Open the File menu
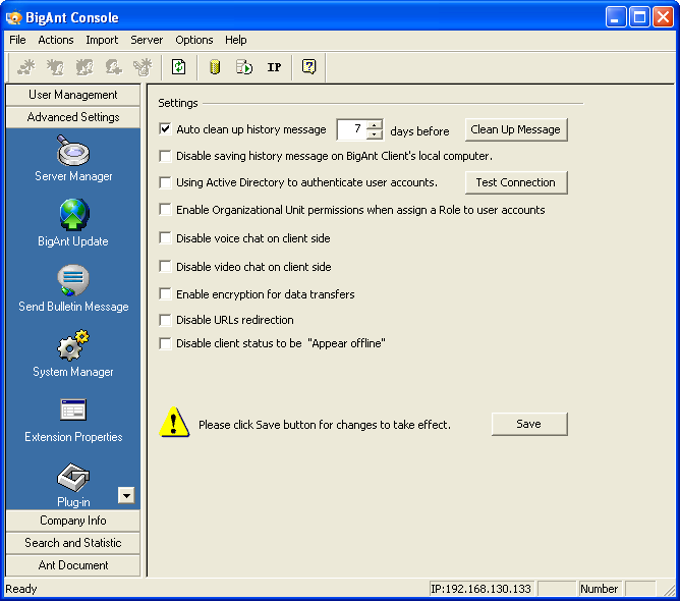The width and height of the screenshot is (680, 601). pyautogui.click(x=17, y=40)
